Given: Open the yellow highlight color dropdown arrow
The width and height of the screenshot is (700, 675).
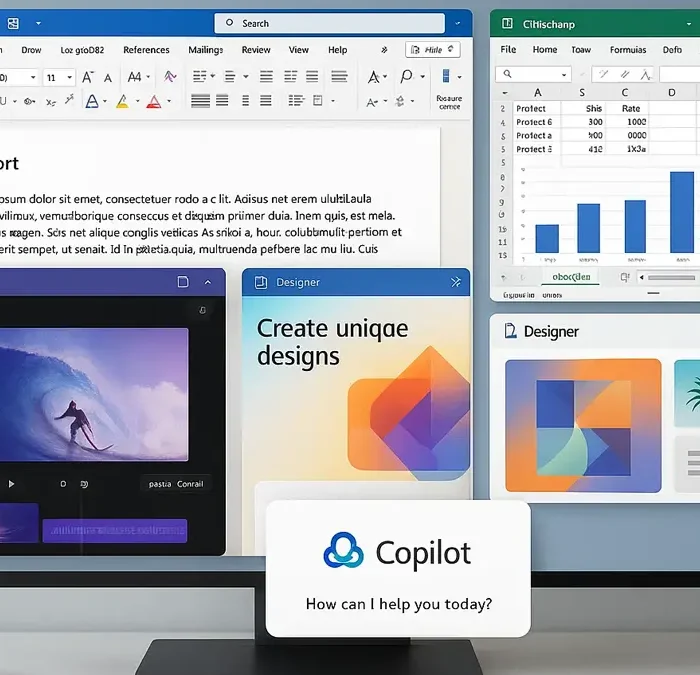Looking at the screenshot, I should pos(138,101).
